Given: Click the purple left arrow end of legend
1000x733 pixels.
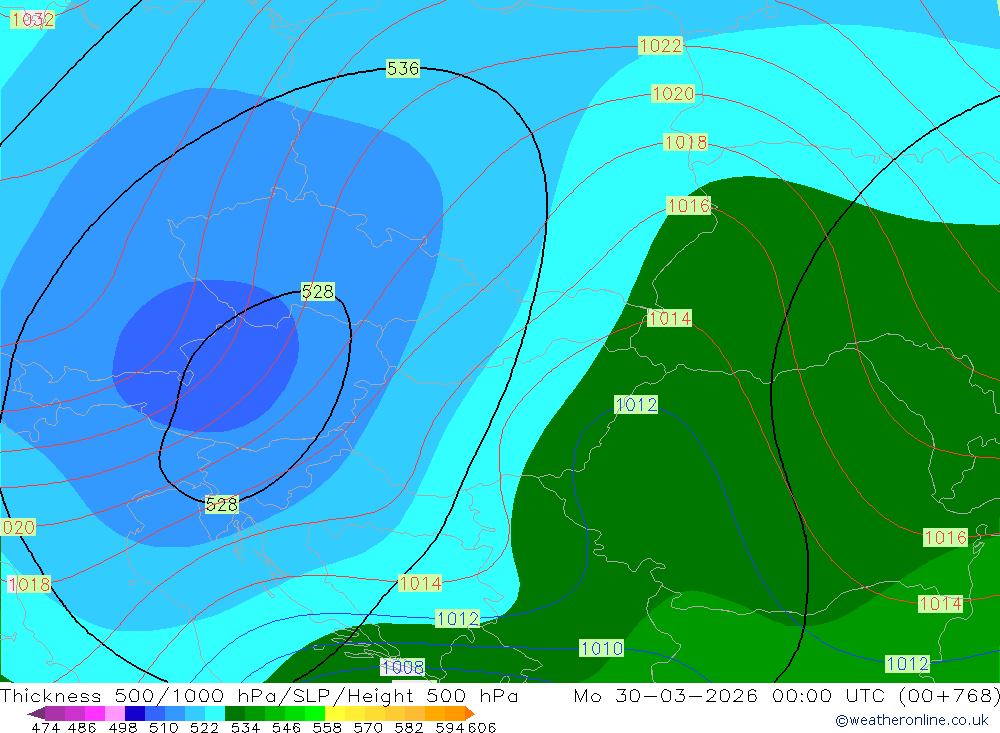Looking at the screenshot, I should pos(36,713).
